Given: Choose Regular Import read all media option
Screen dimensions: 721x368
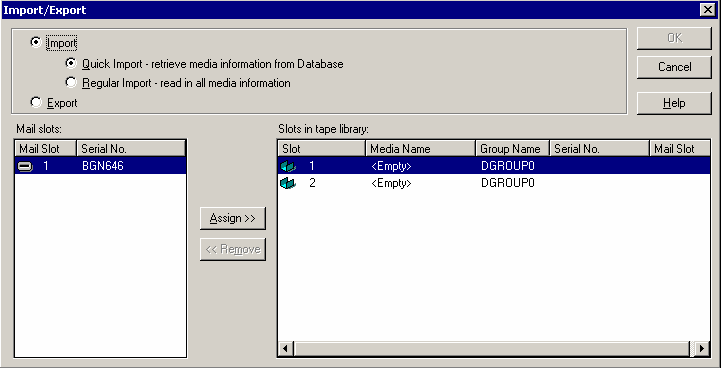Looking at the screenshot, I should point(71,83).
